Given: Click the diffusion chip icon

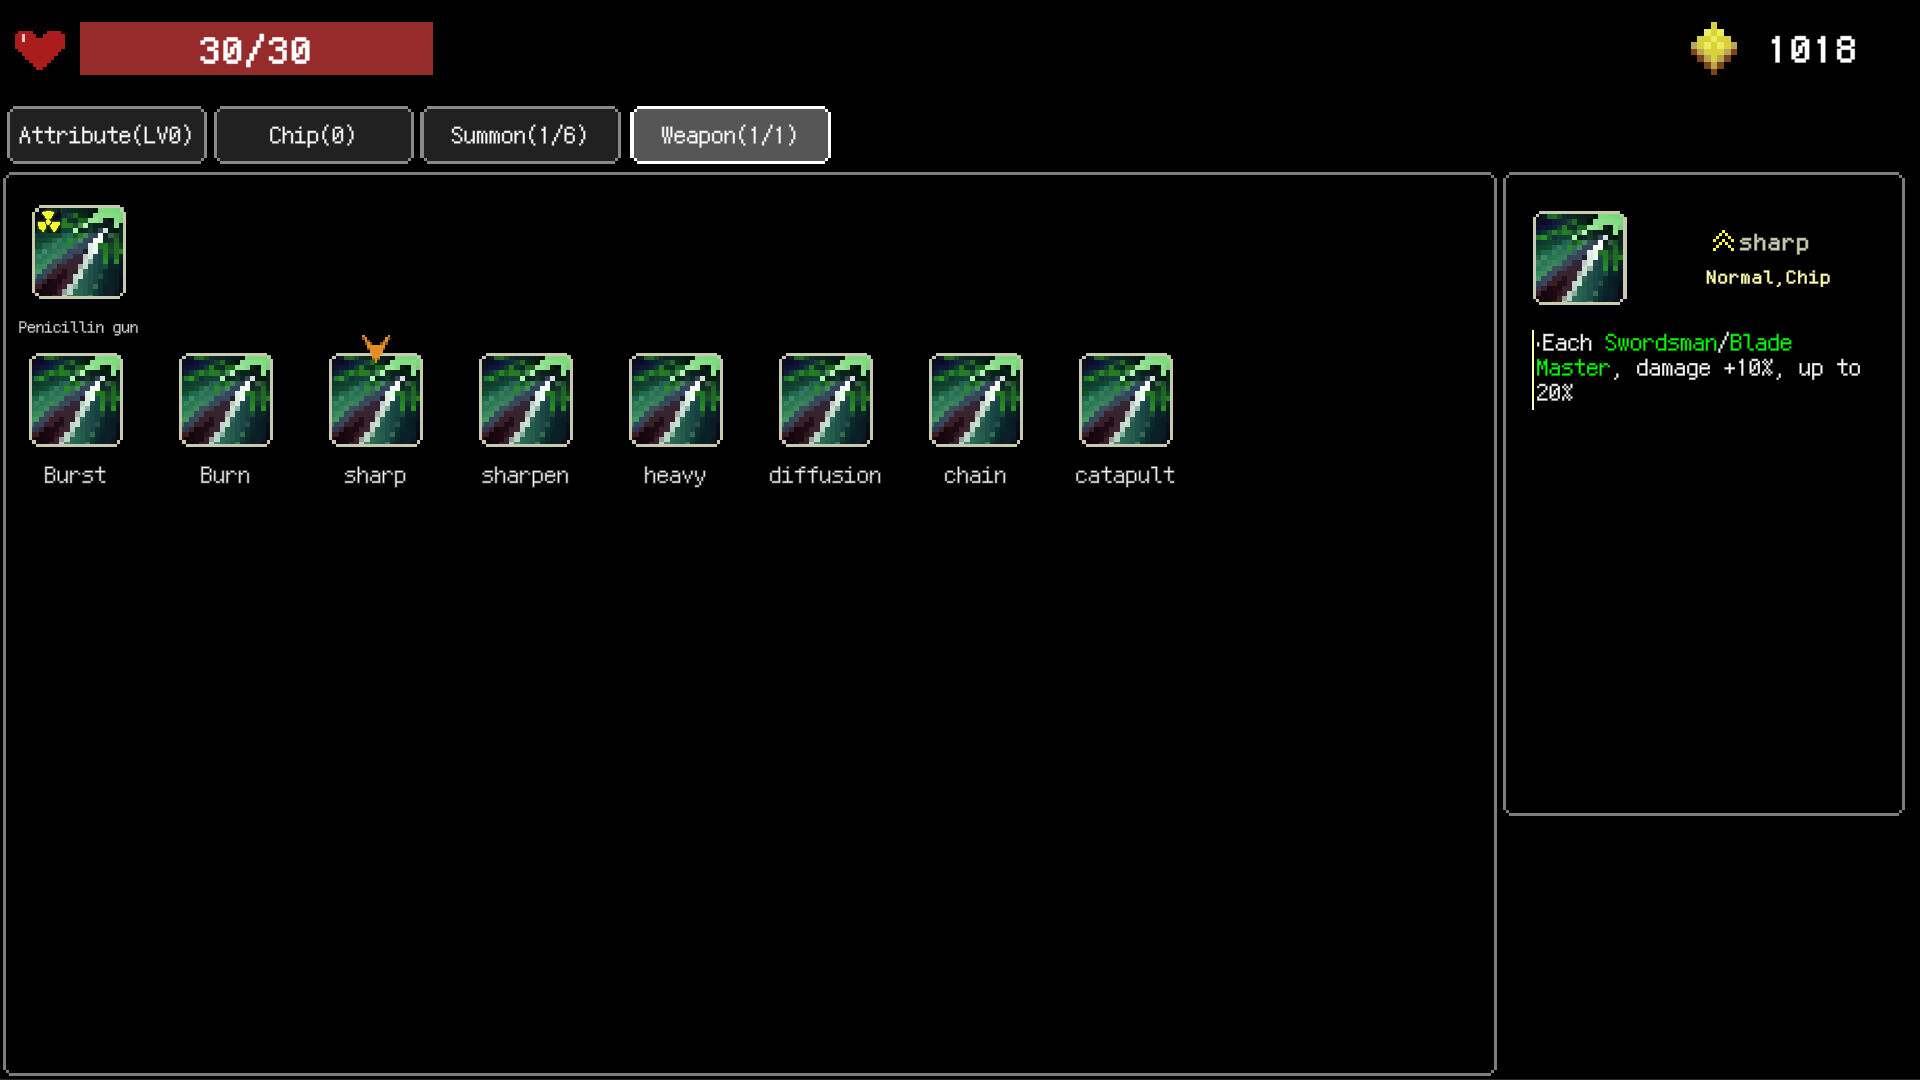Looking at the screenshot, I should click(826, 400).
